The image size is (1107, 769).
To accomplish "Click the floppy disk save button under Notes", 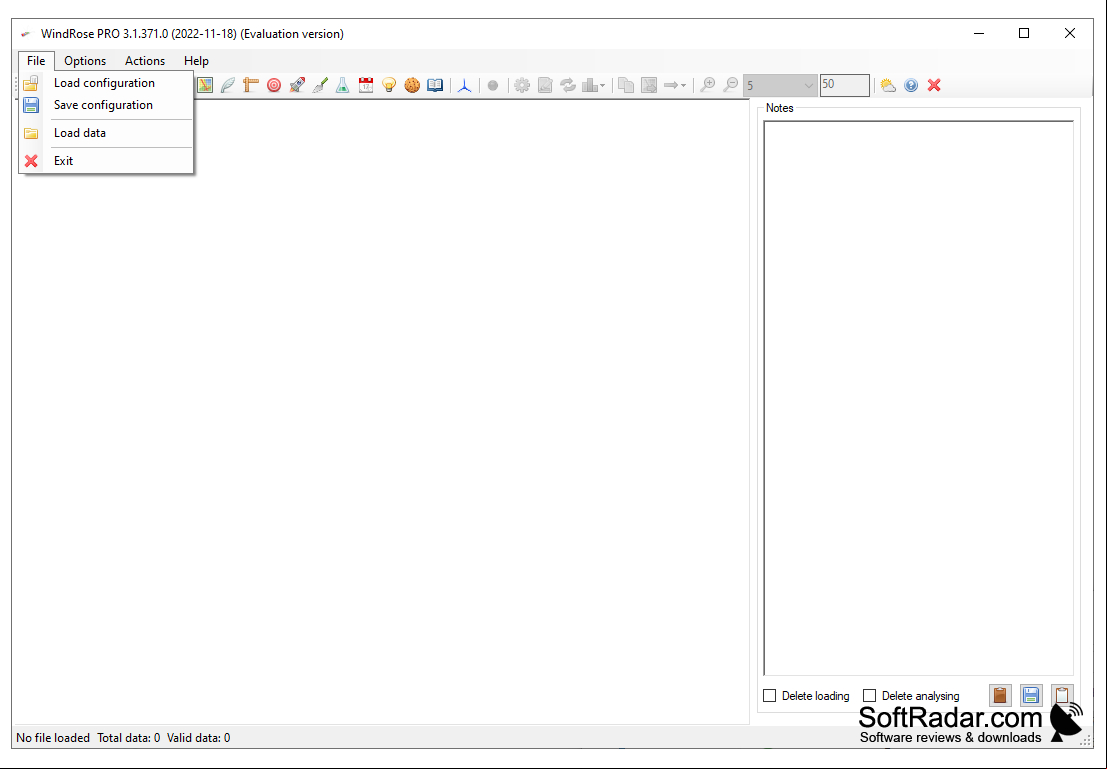I will click(x=1031, y=696).
